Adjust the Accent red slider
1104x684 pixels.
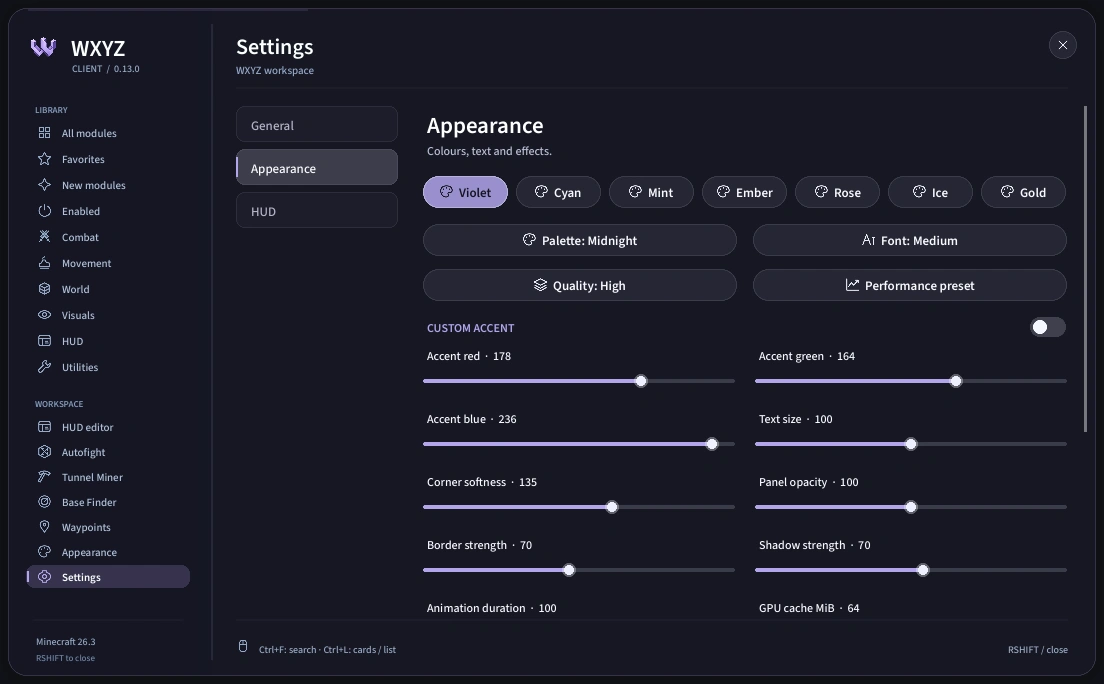click(x=579, y=381)
